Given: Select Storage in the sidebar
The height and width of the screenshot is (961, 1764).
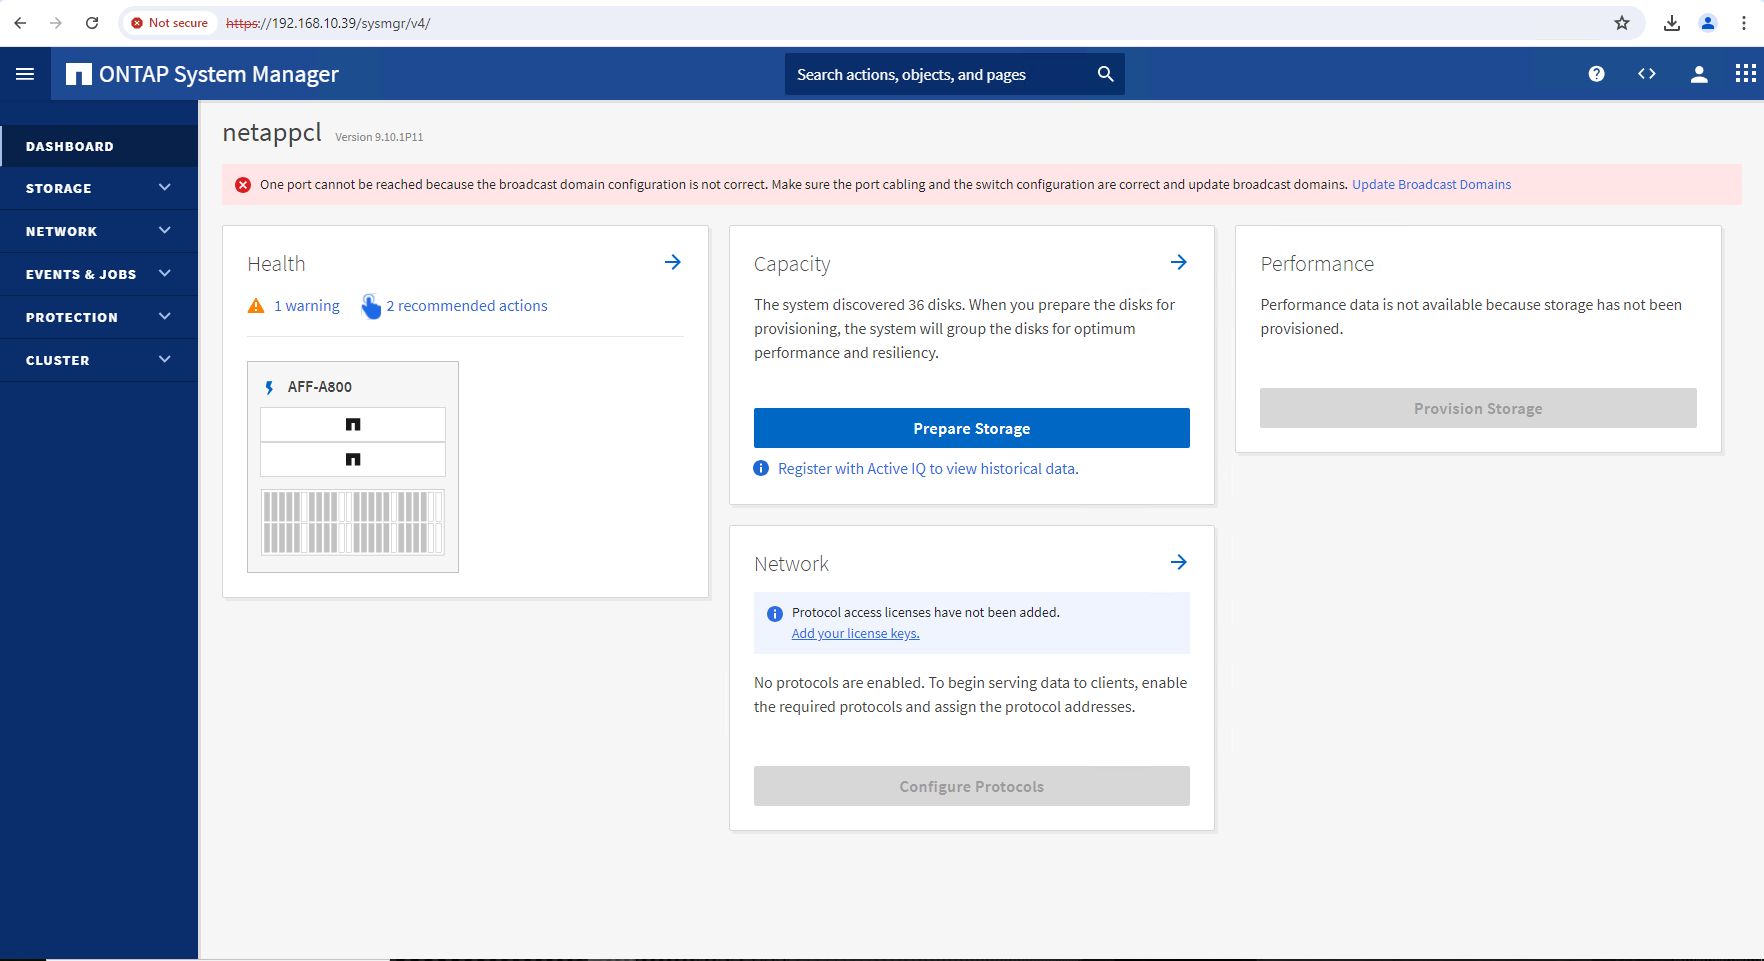Looking at the screenshot, I should [x=99, y=188].
